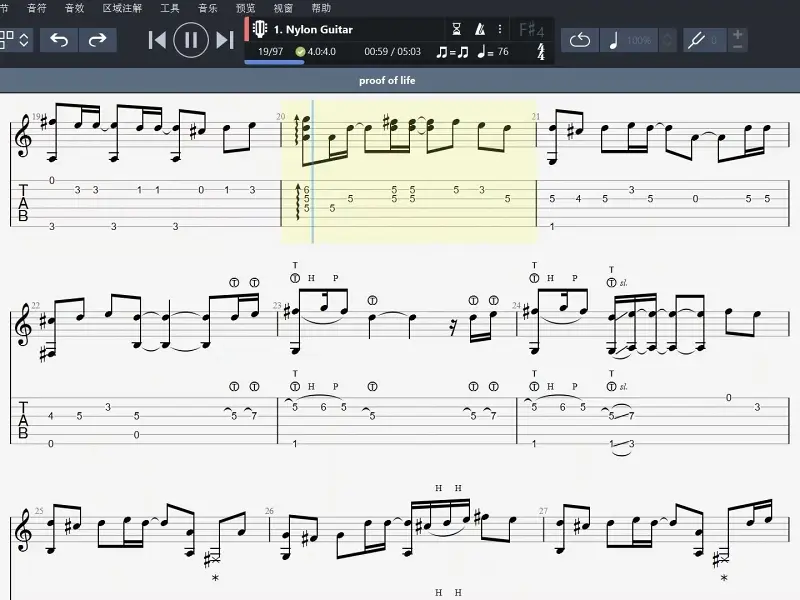Image resolution: width=800 pixels, height=600 pixels.
Task: Click bar number 26 in the score
Action: (x=269, y=511)
